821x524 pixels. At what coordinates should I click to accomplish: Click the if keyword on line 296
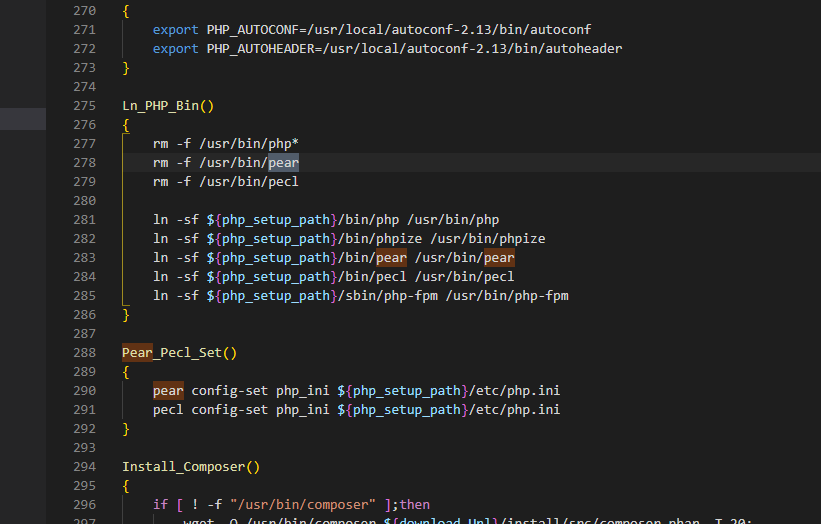(160, 504)
